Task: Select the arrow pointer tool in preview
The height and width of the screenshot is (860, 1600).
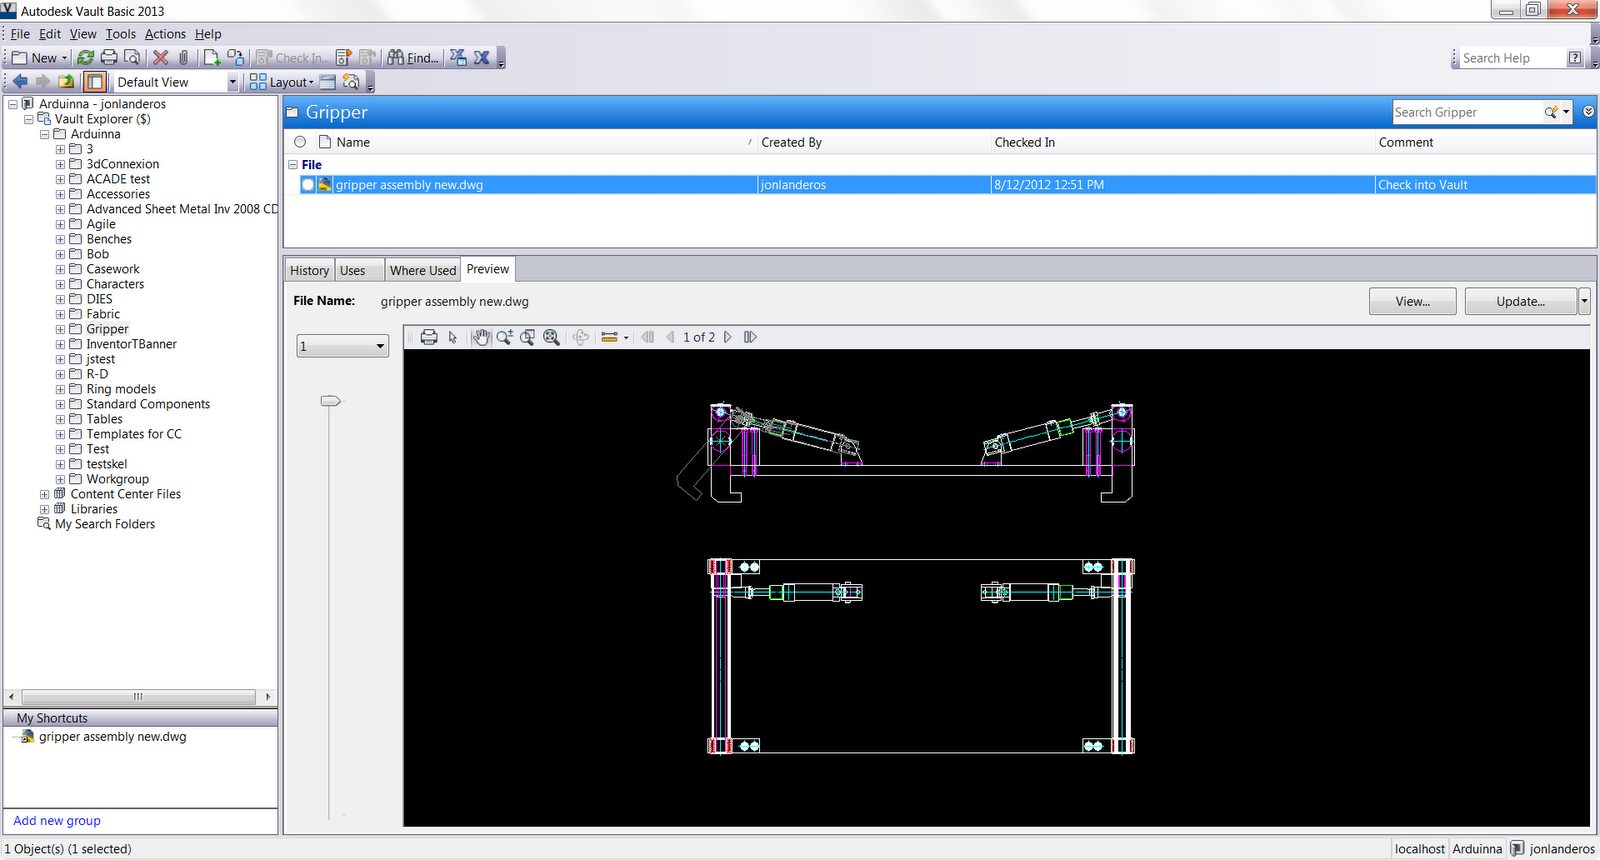Action: tap(453, 337)
